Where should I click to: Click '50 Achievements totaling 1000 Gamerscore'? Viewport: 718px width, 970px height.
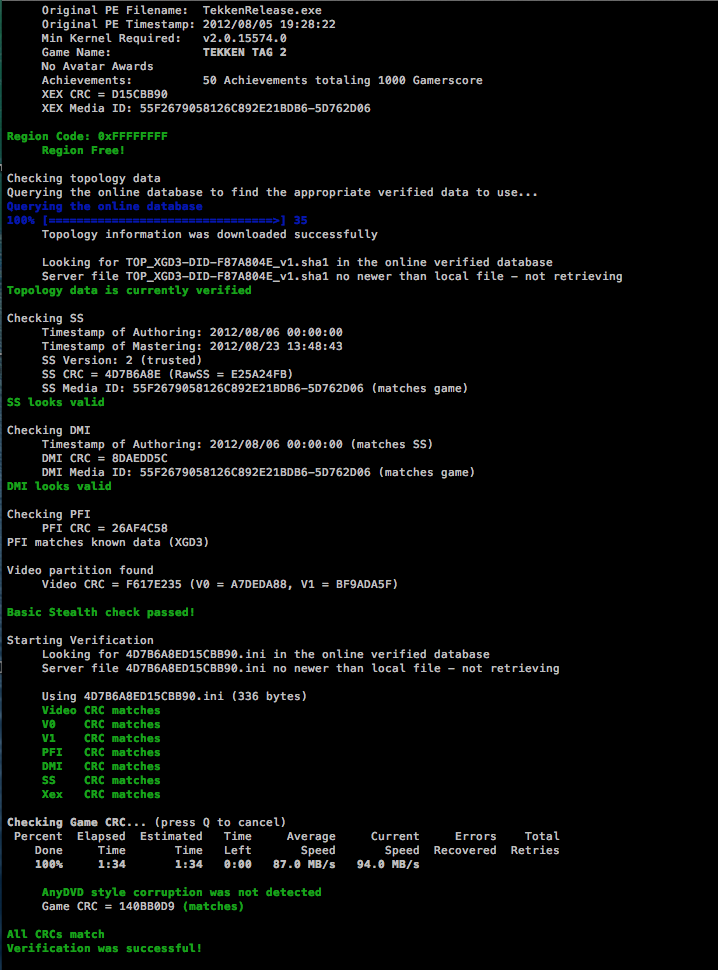[x=343, y=80]
